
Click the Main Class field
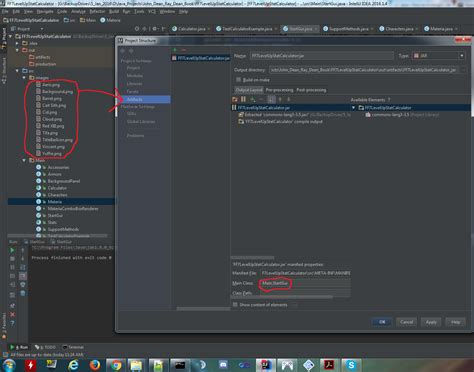(304, 283)
